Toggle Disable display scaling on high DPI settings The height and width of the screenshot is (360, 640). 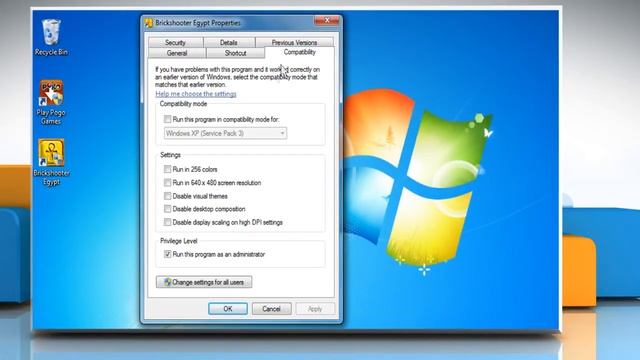tap(167, 222)
